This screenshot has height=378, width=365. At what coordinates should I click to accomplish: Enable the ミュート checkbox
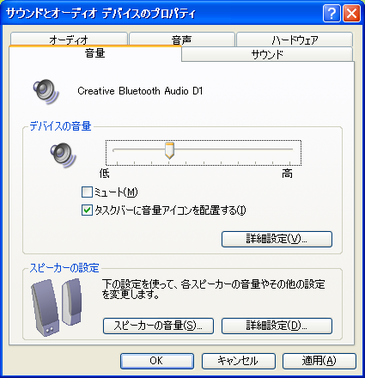87,192
